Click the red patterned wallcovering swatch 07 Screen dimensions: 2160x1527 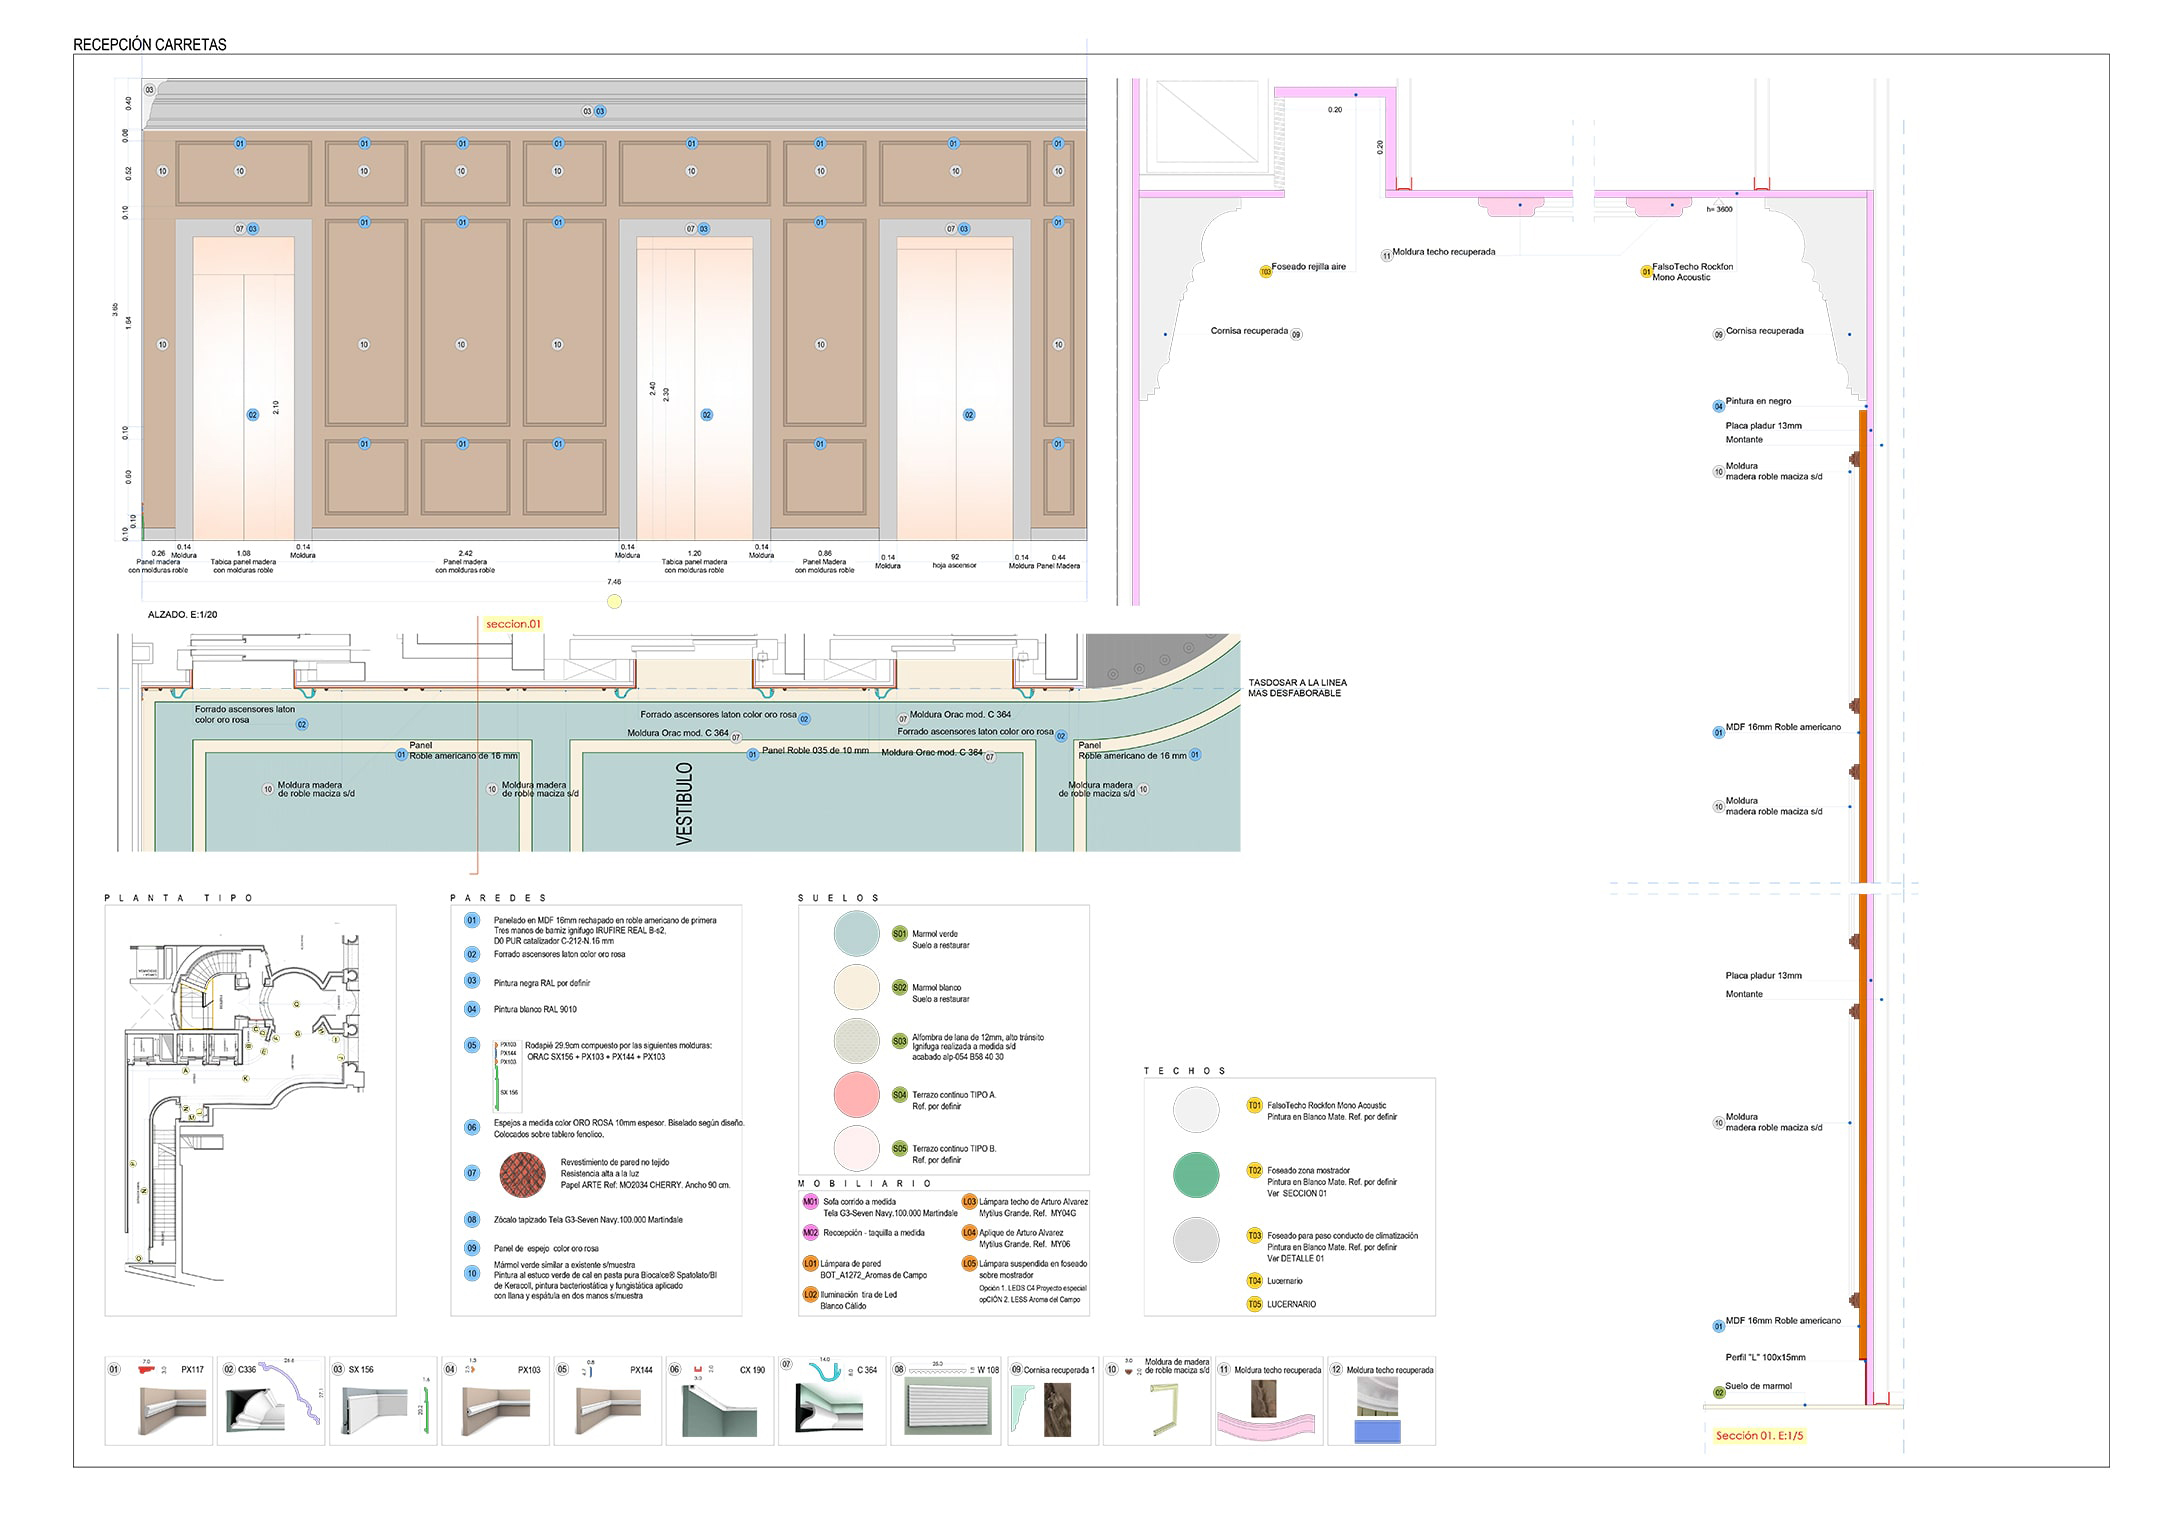pyautogui.click(x=523, y=1174)
